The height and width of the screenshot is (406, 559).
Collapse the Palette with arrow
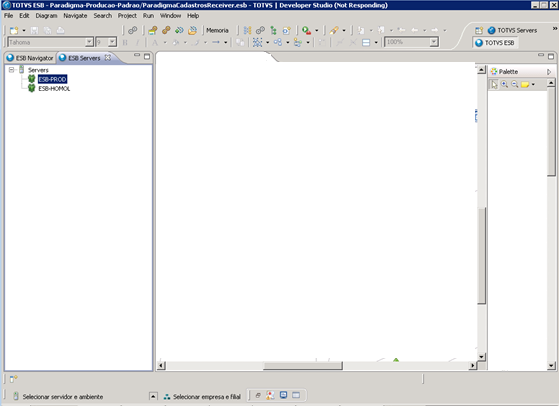click(x=549, y=72)
